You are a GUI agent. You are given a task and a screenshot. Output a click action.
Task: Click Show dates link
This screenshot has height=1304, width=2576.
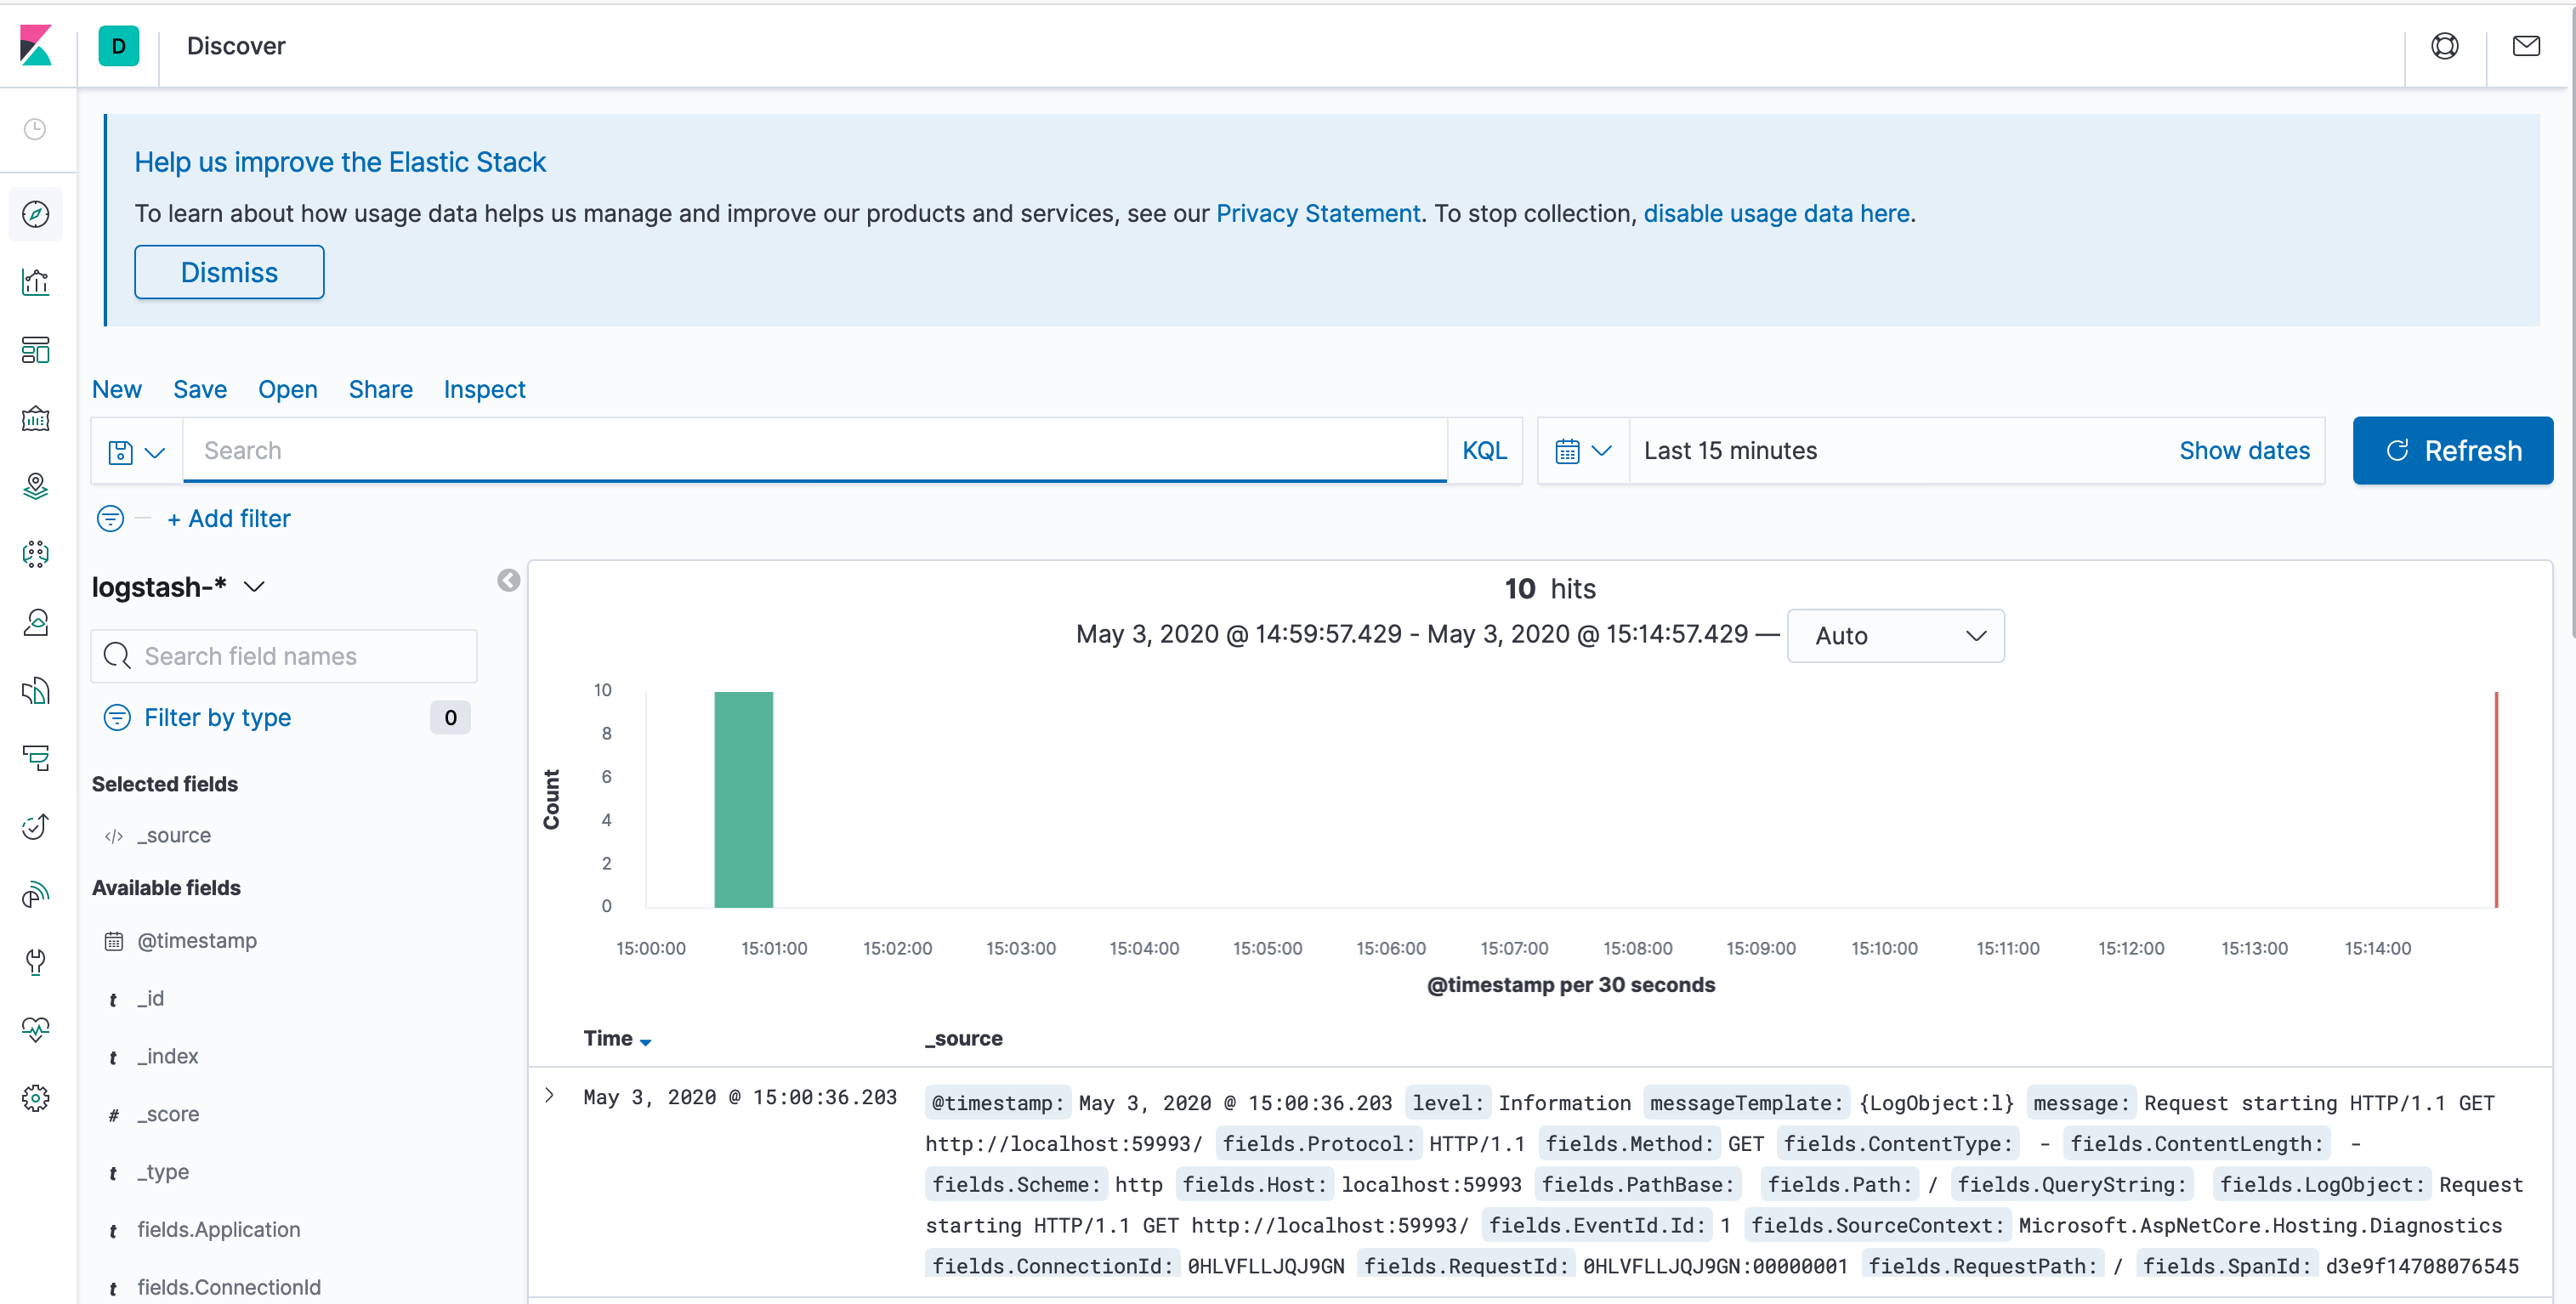[x=2244, y=451]
